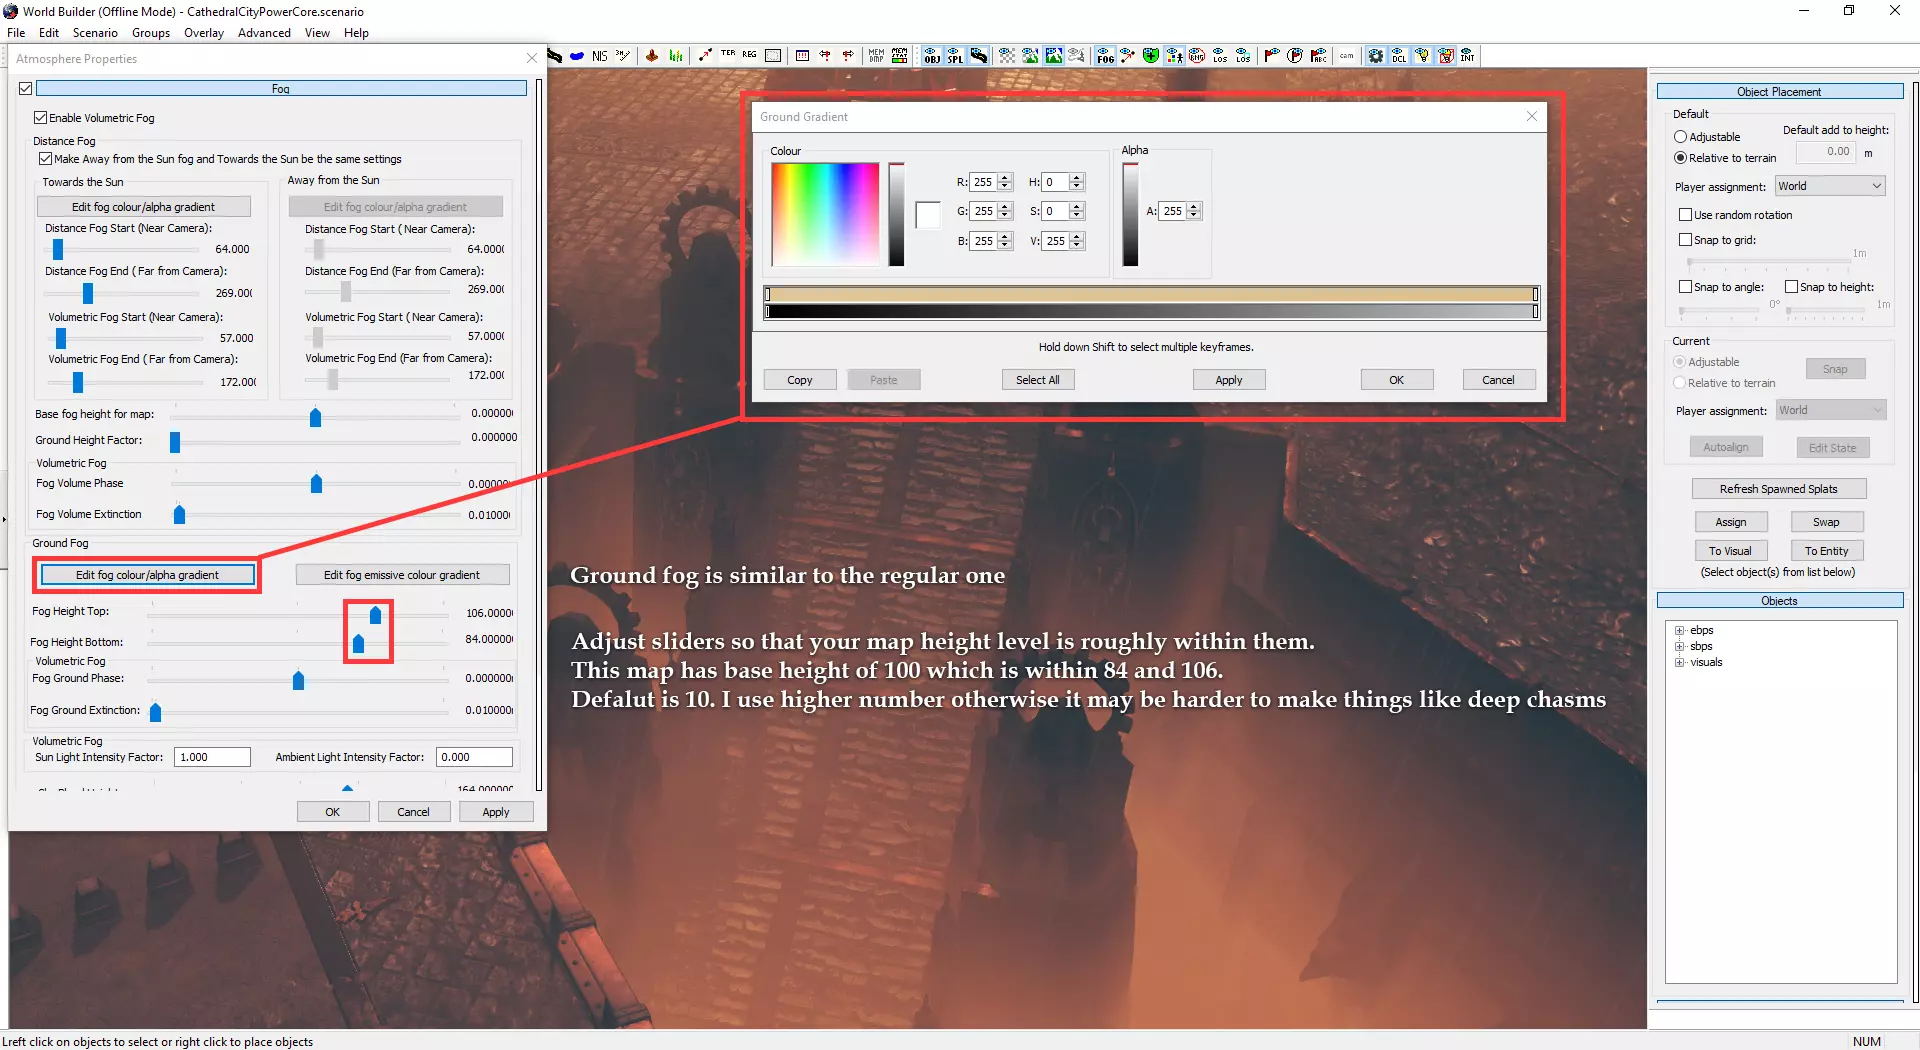Click Apply in Atmosphere Properties panel

pos(496,812)
